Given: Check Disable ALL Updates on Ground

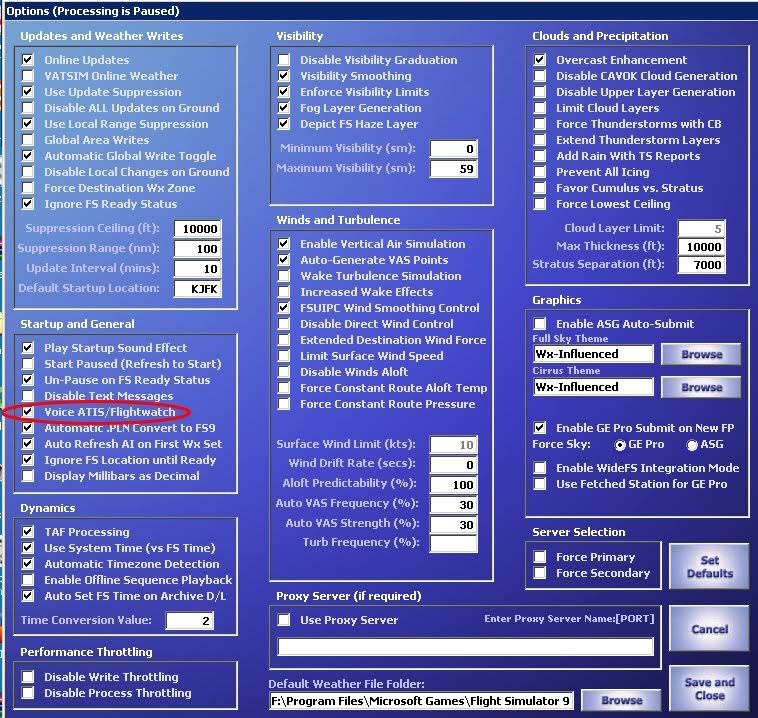Looking at the screenshot, I should 28,108.
